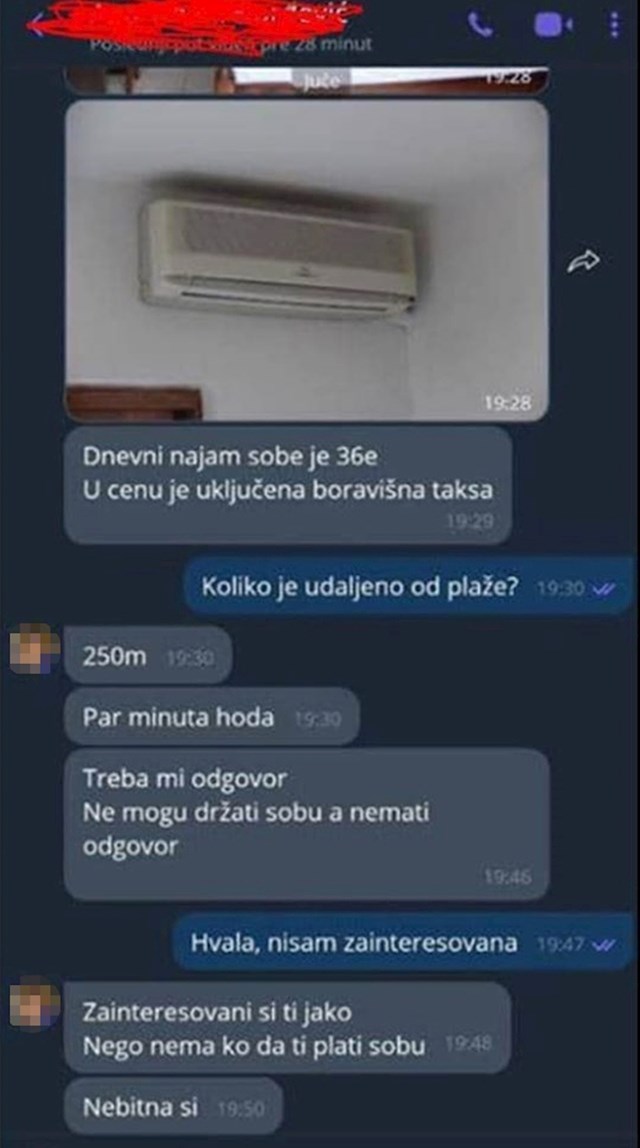Start a voice call with the phone icon
This screenshot has height=1148, width=640.
coord(480,25)
